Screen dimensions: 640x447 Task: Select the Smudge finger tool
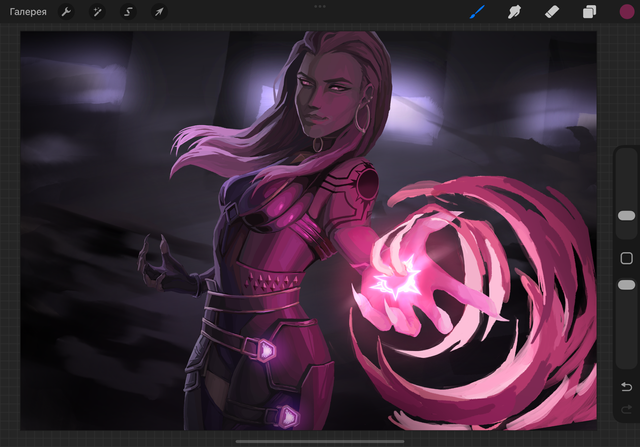(x=514, y=12)
